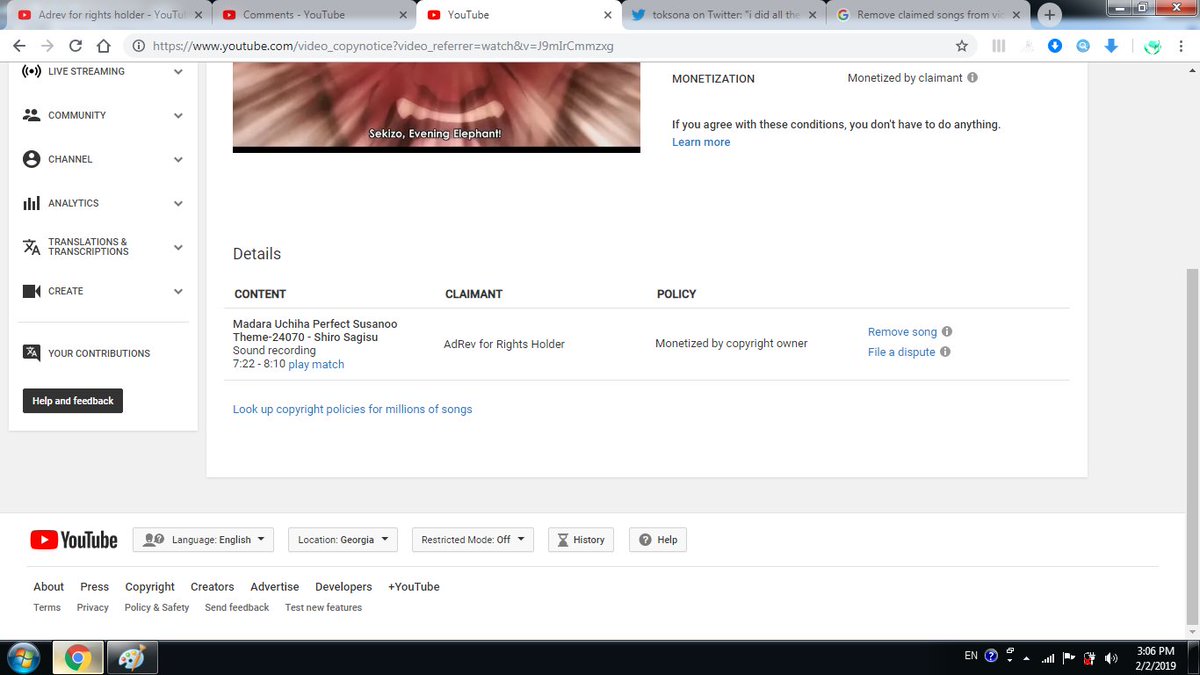Click the footer Help button

[x=658, y=540]
